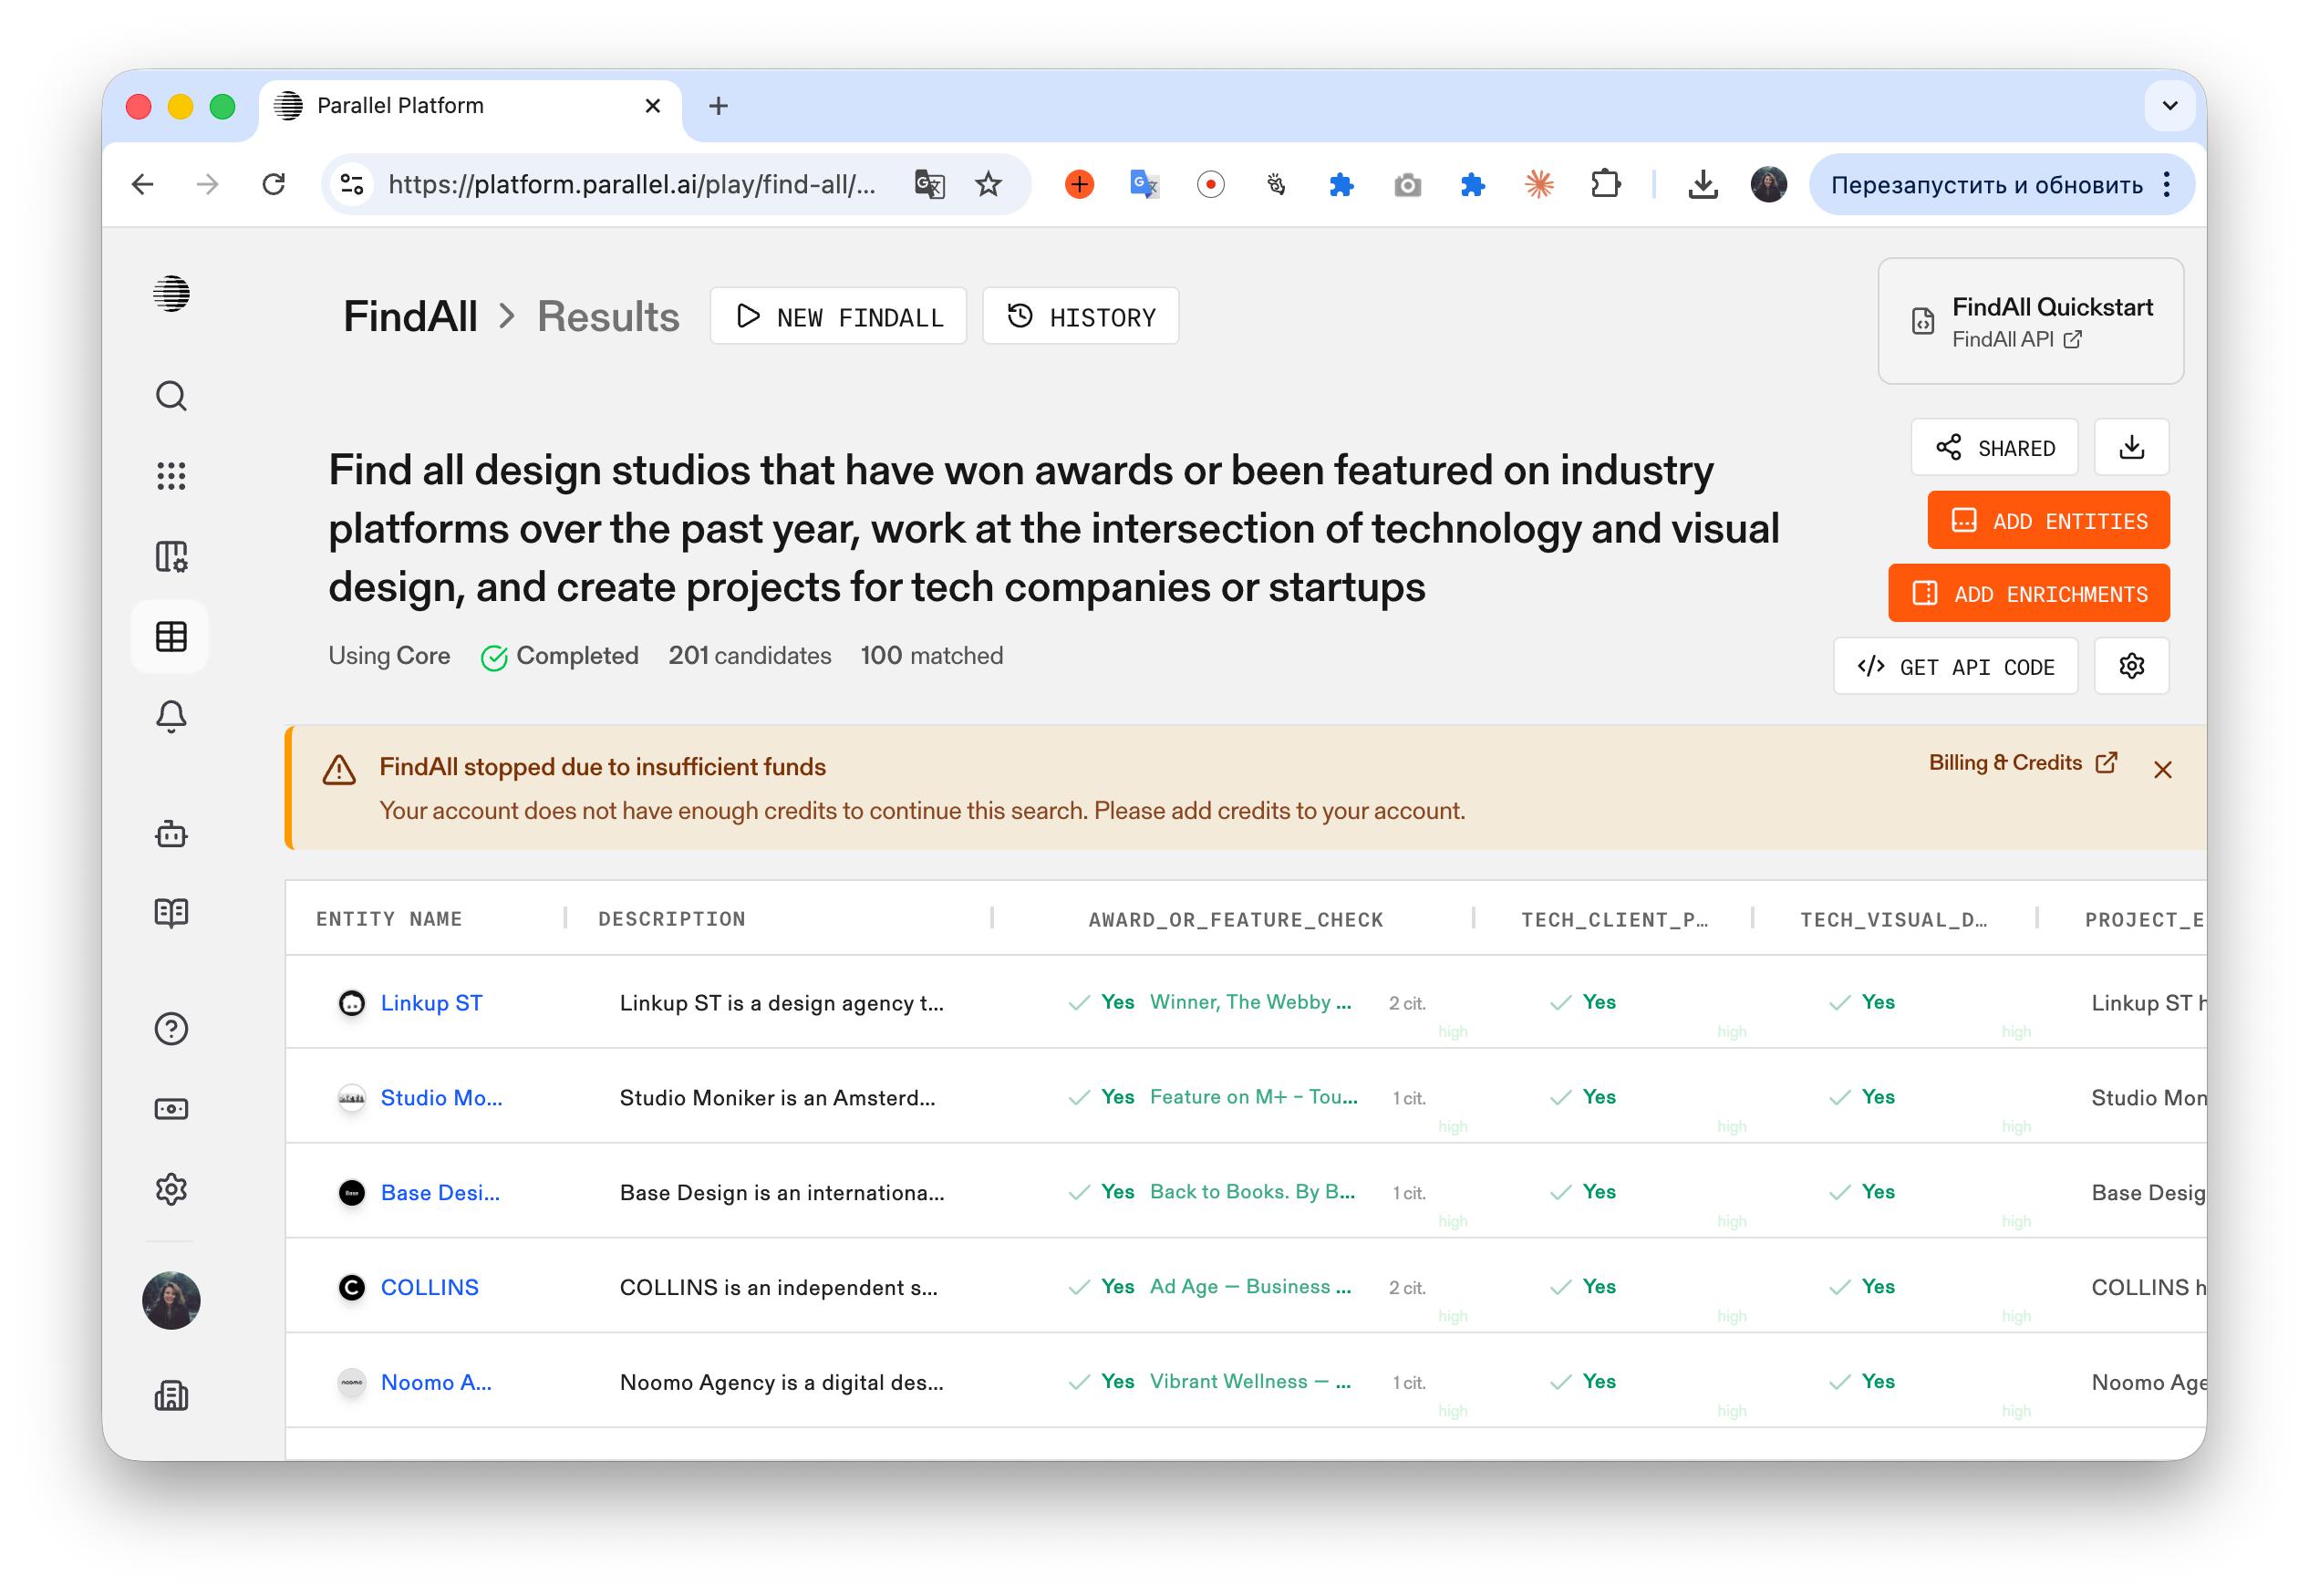Reload the page with the refresh icon
This screenshot has width=2309, height=1596.
(273, 184)
